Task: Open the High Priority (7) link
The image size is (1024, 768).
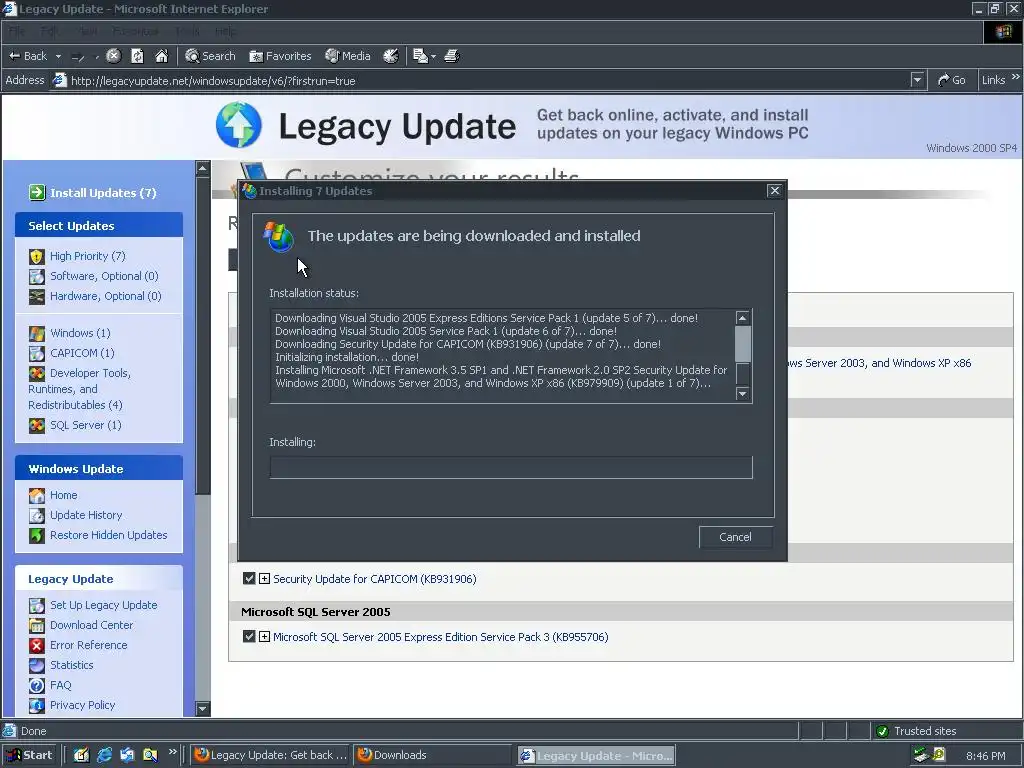Action: coord(88,256)
